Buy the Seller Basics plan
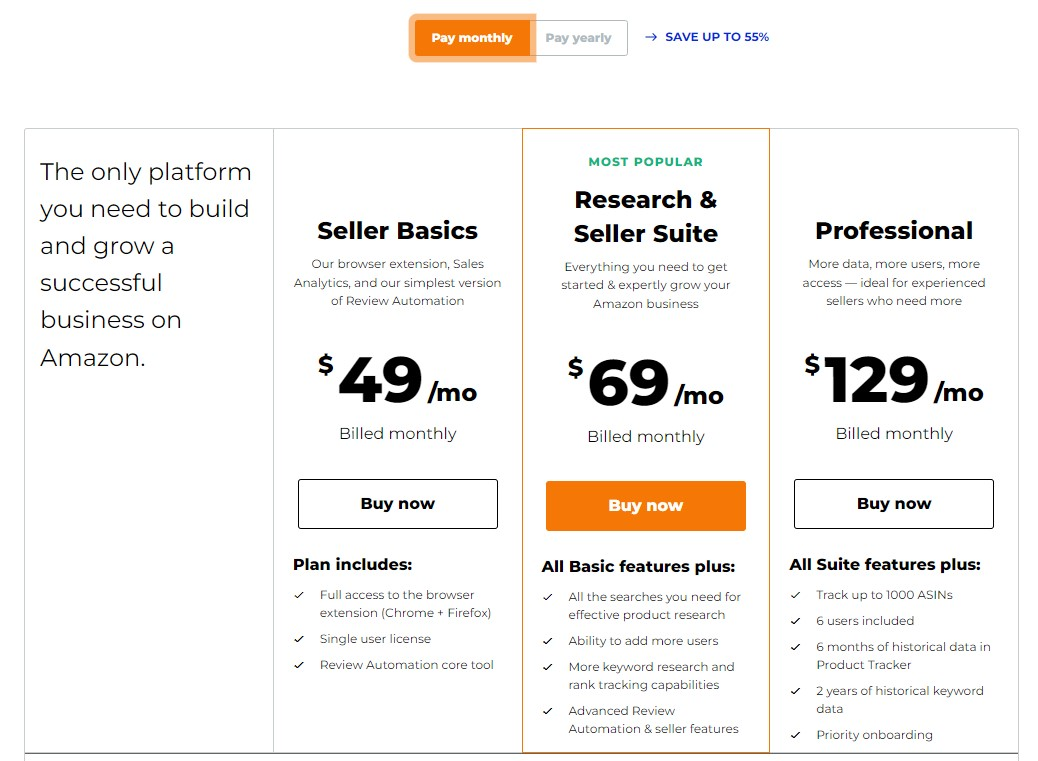Viewport: 1038px width, 761px height. (398, 504)
